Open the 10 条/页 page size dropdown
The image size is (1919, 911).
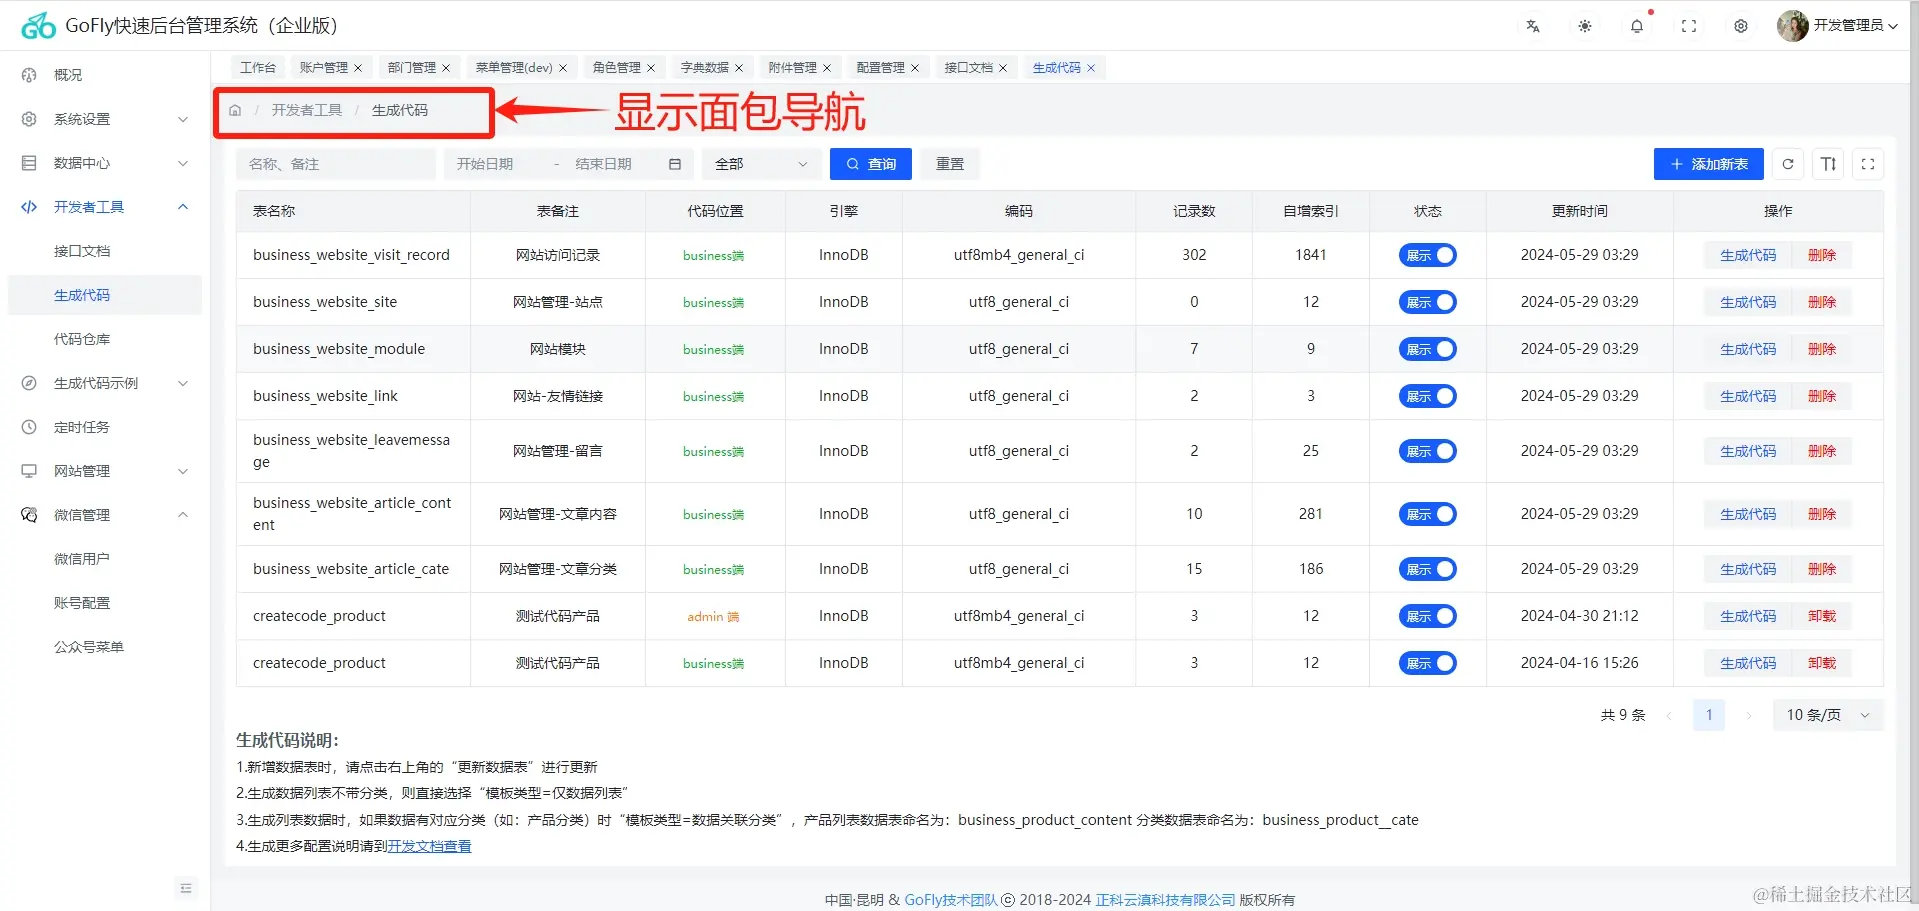(1828, 715)
